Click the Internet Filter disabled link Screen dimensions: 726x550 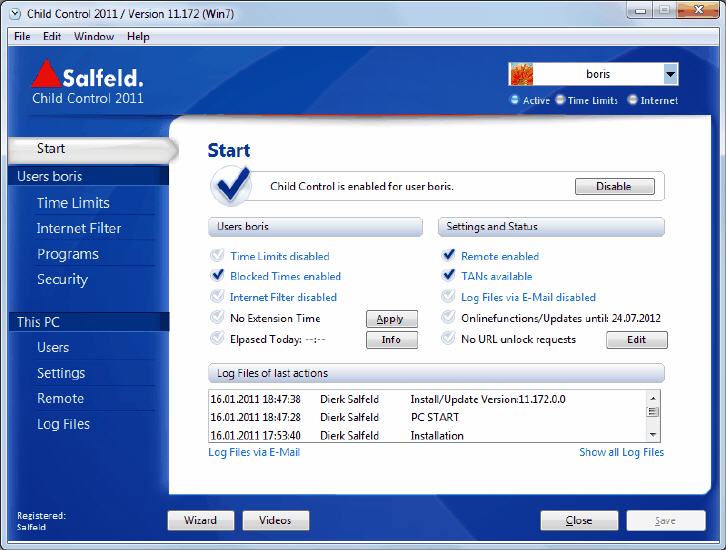click(x=283, y=297)
